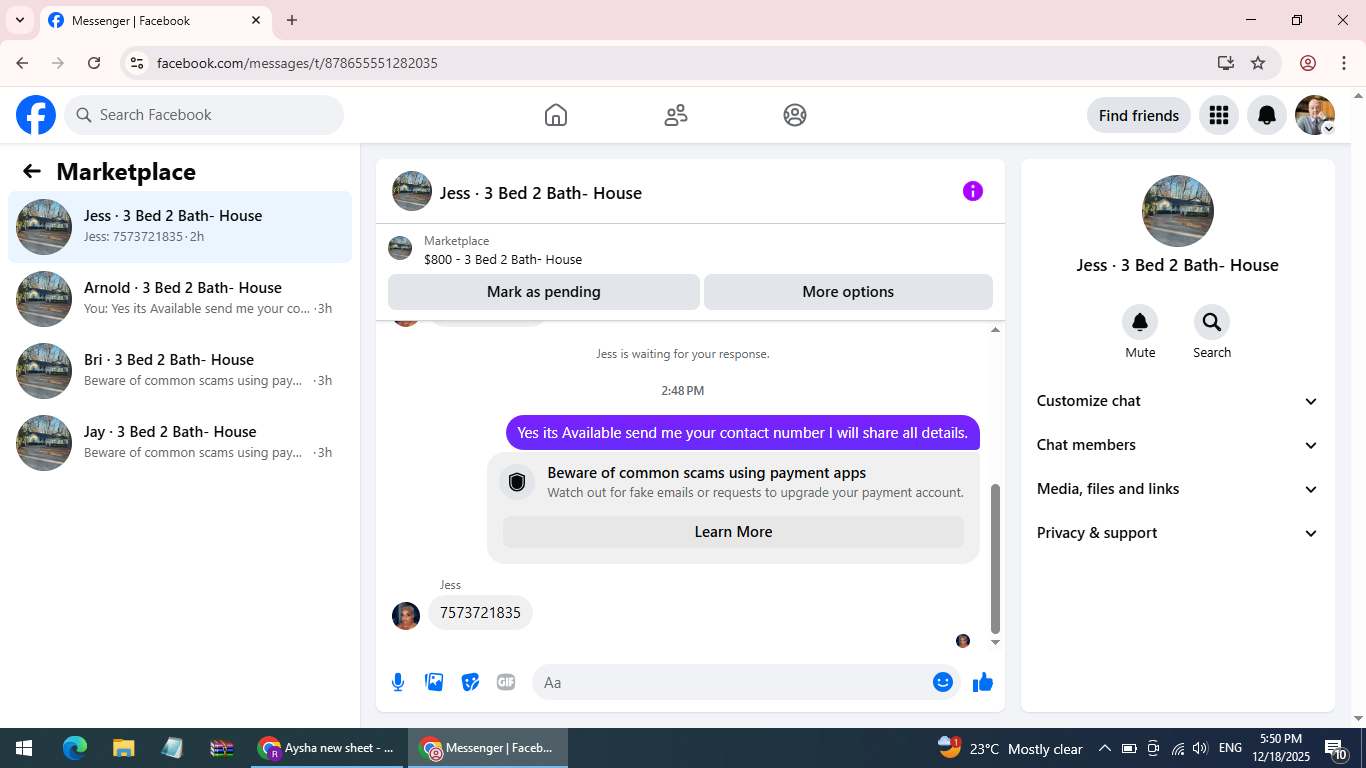Open the Groups icon in top navigation
This screenshot has height=768, width=1366.
click(795, 115)
